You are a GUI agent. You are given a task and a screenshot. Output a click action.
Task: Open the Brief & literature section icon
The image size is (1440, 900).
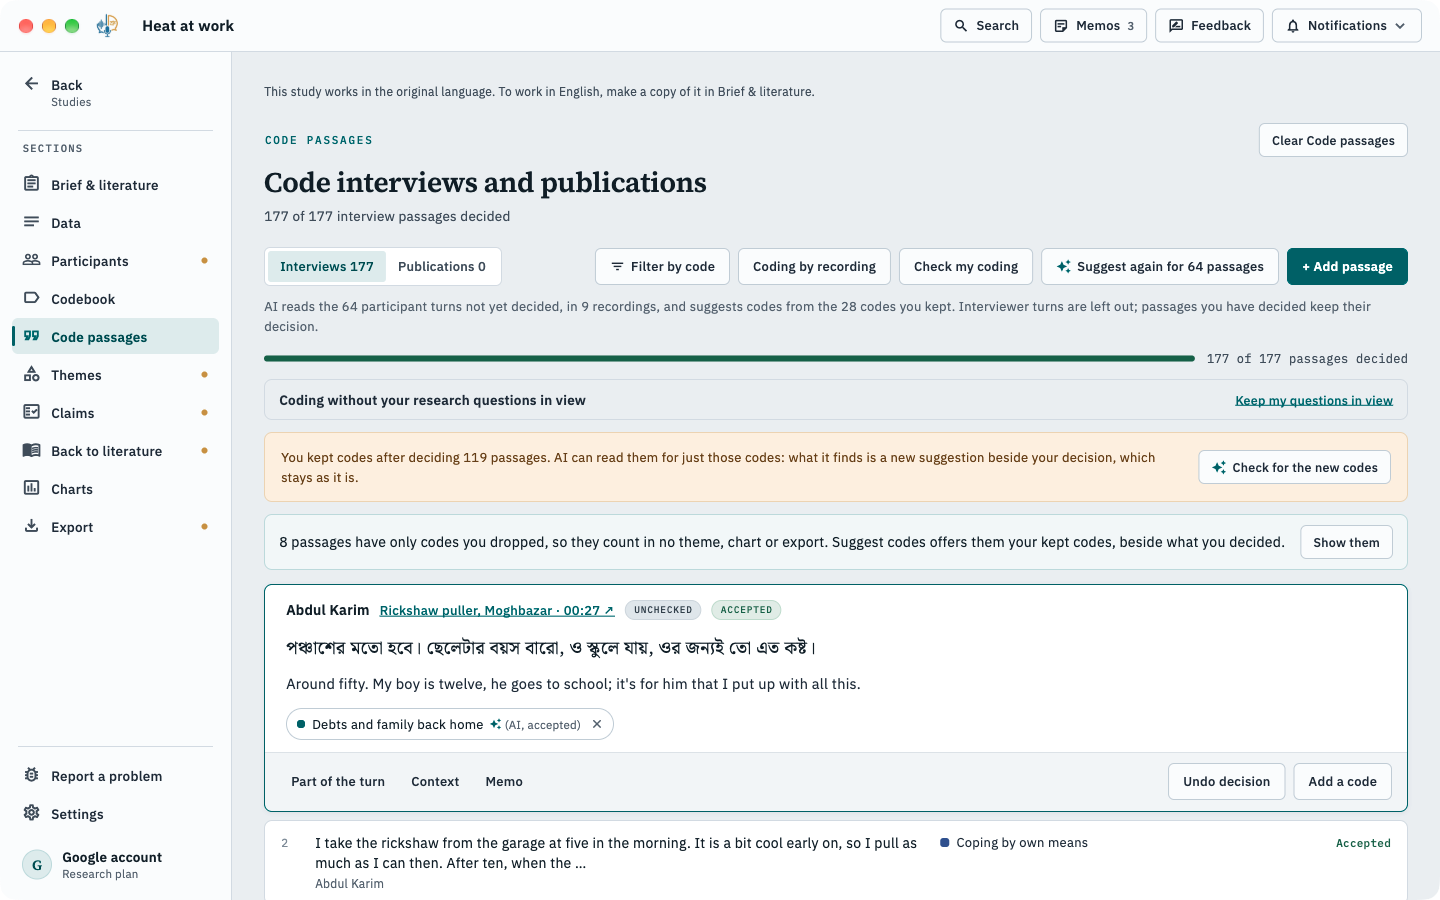(32, 184)
